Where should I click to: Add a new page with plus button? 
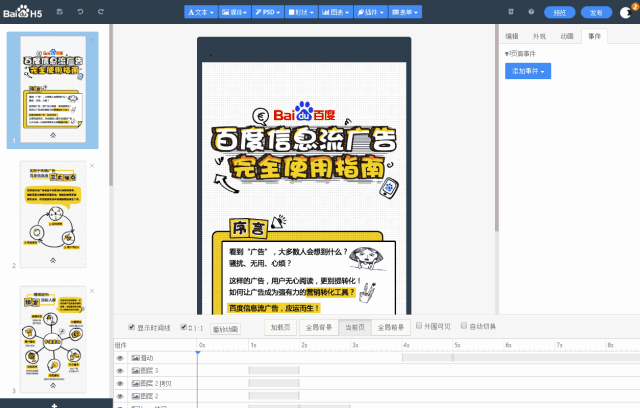pos(54,405)
